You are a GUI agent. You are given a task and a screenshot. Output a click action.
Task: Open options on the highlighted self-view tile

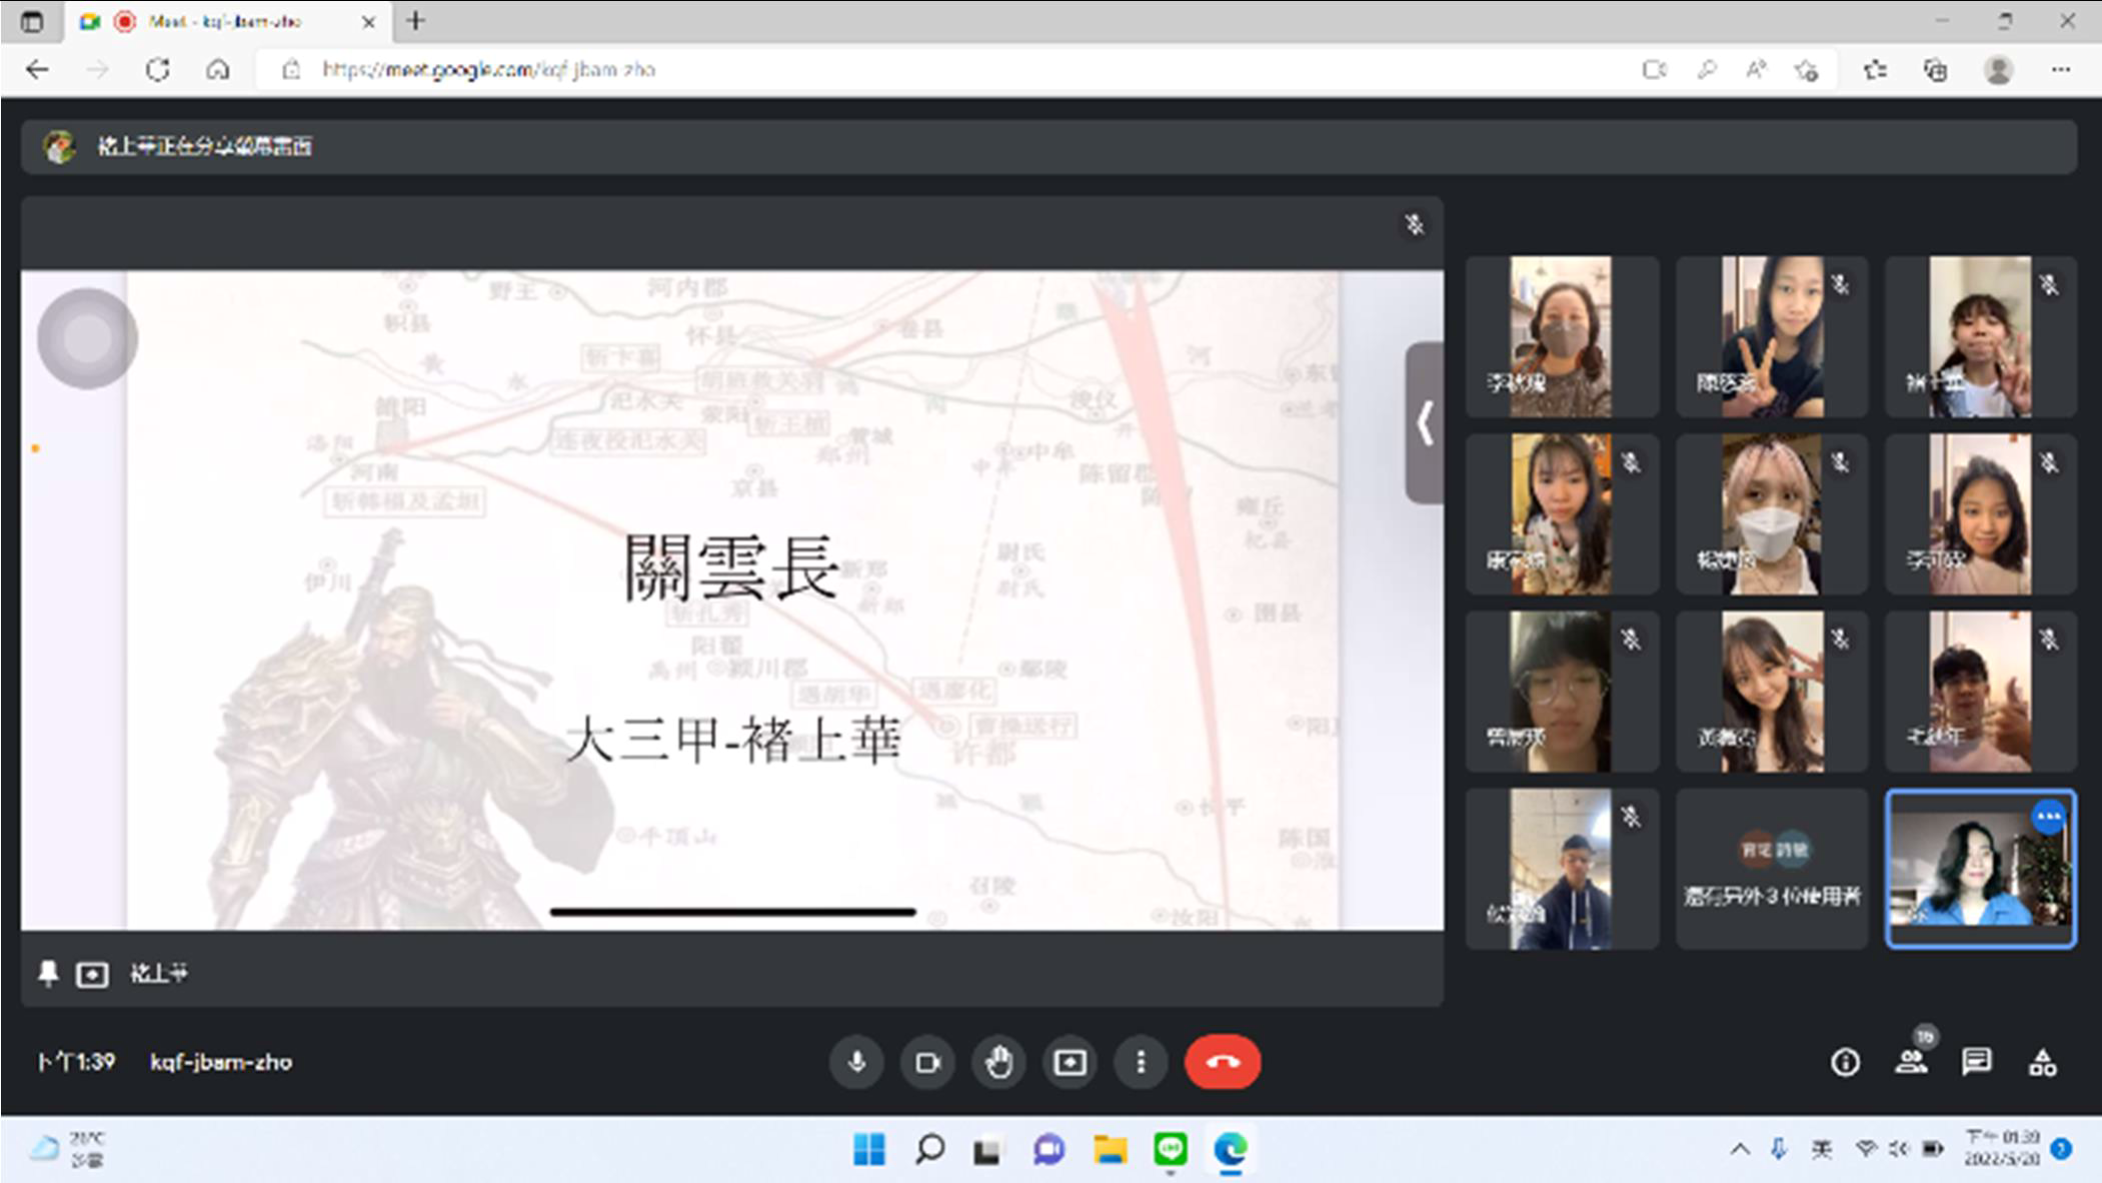point(2048,817)
